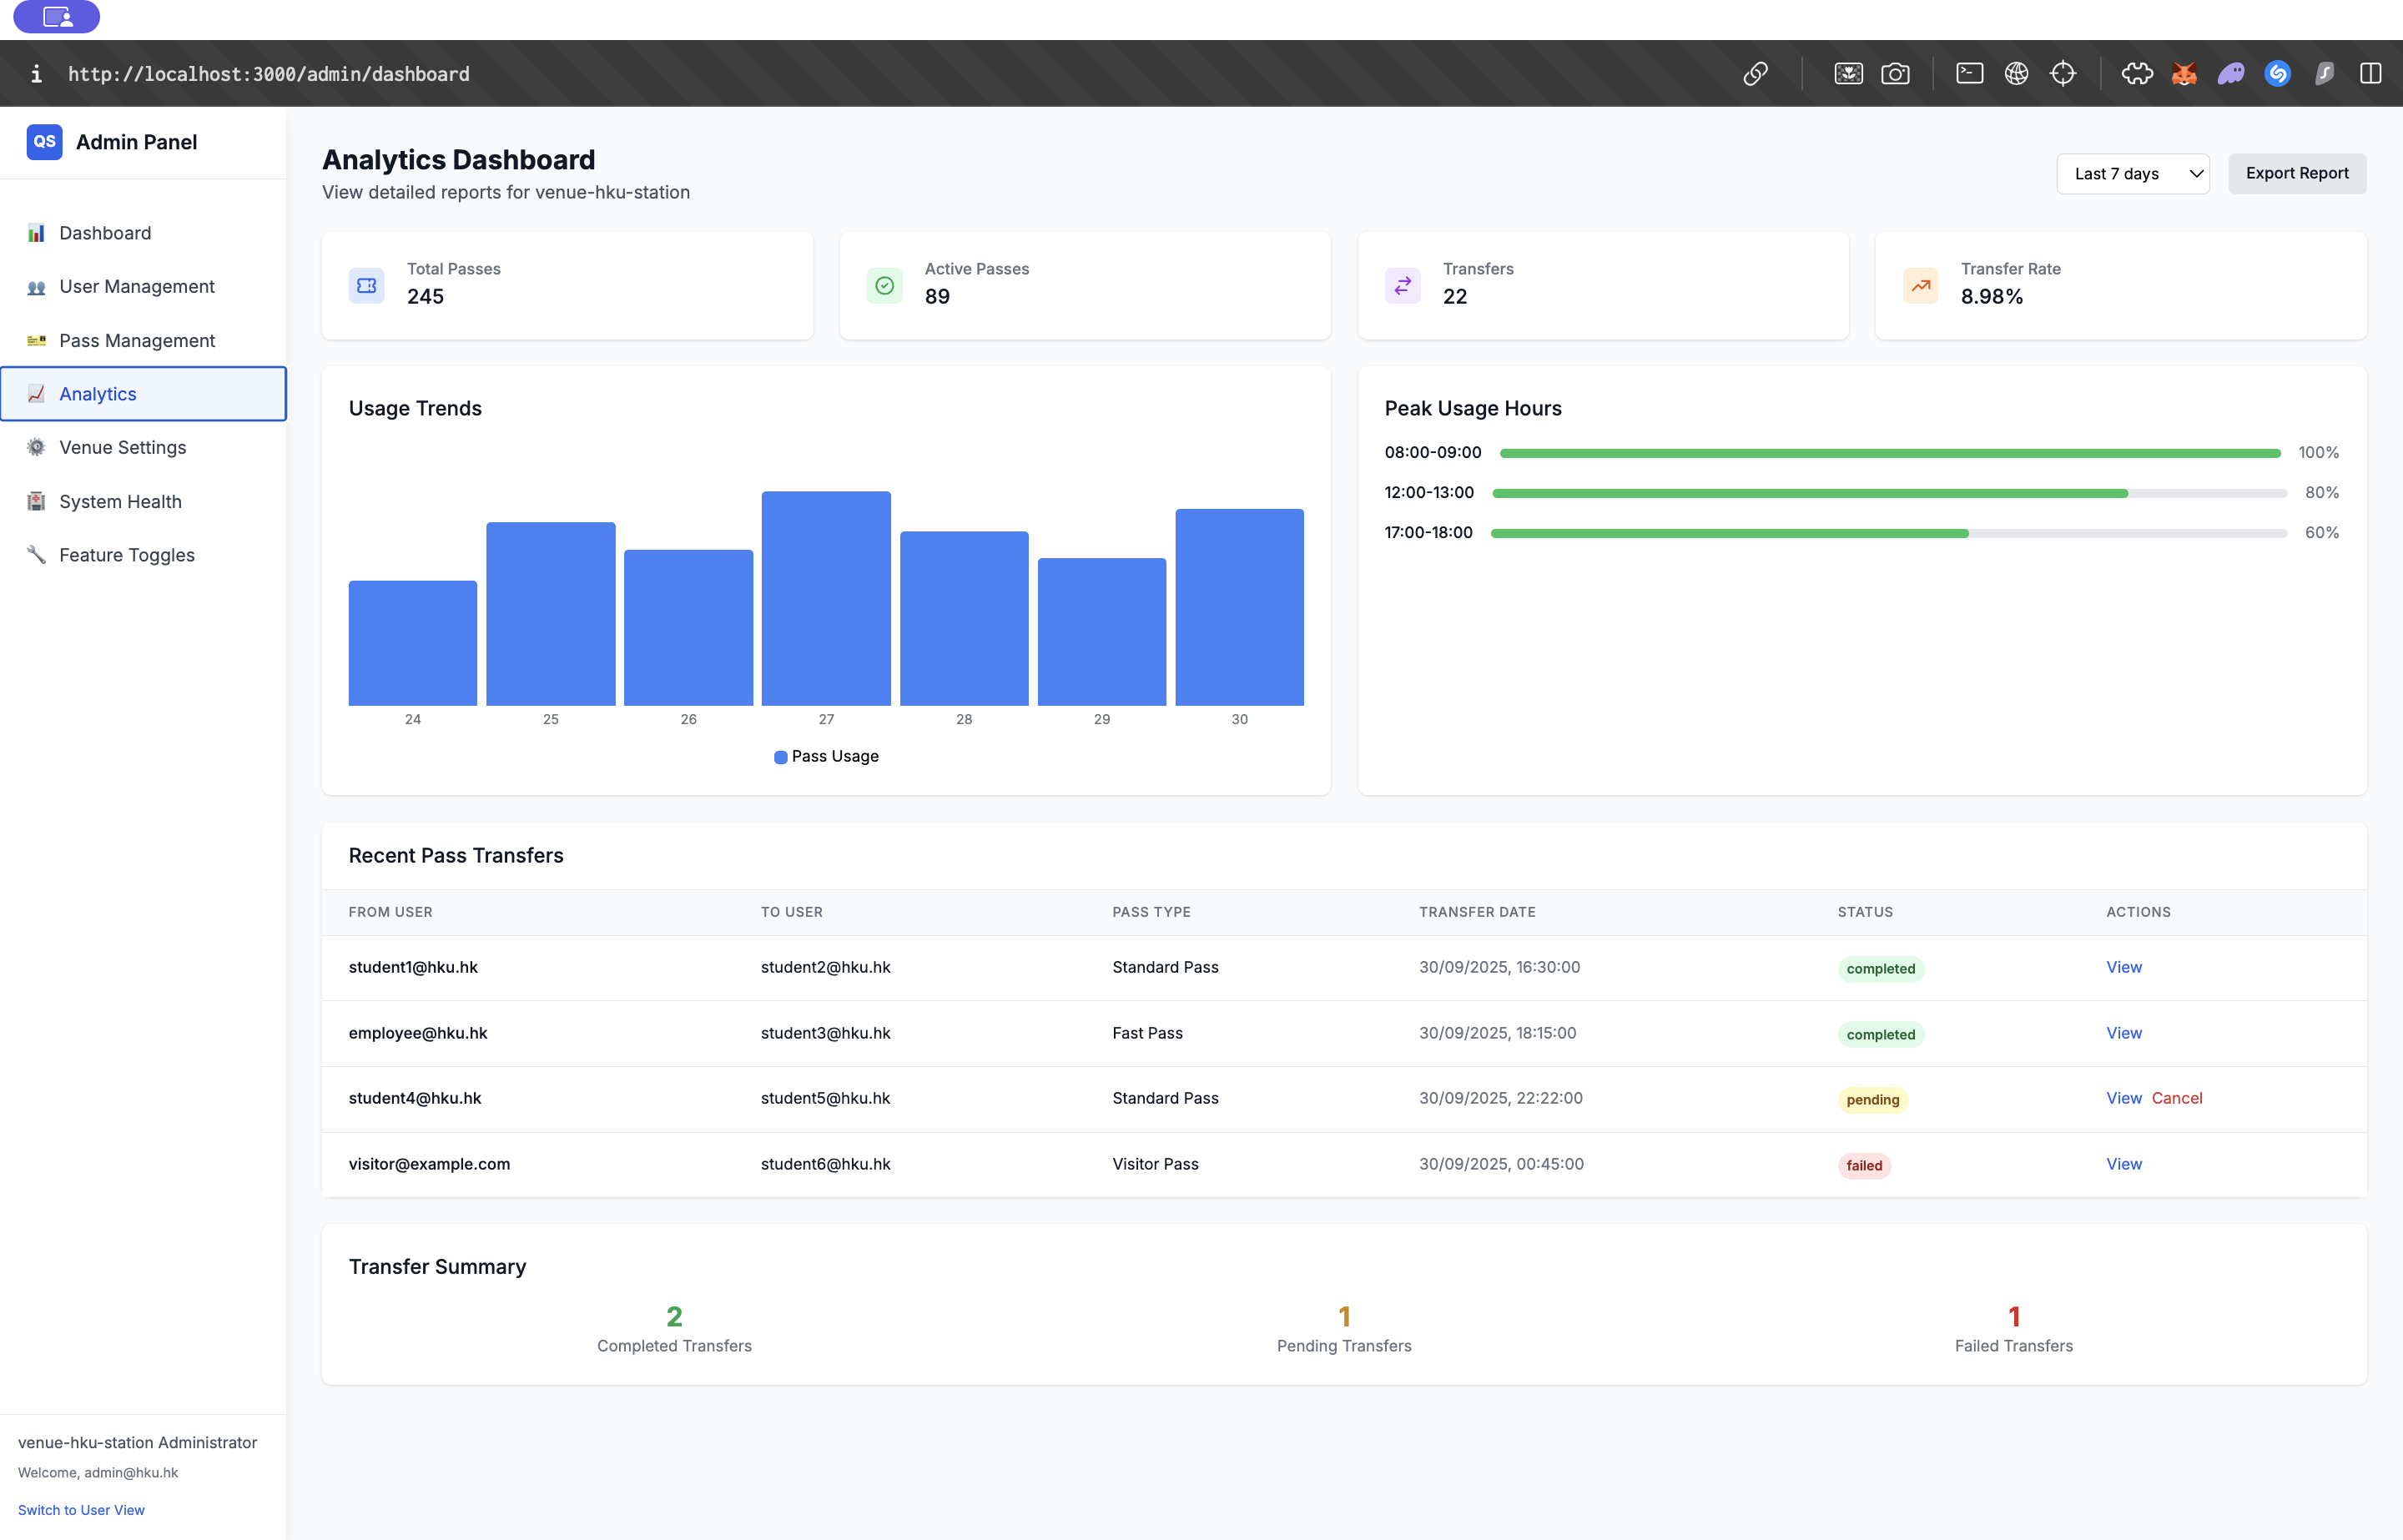The height and width of the screenshot is (1540, 2403).
Task: Open the Last 7 days dropdown
Action: tap(2132, 174)
